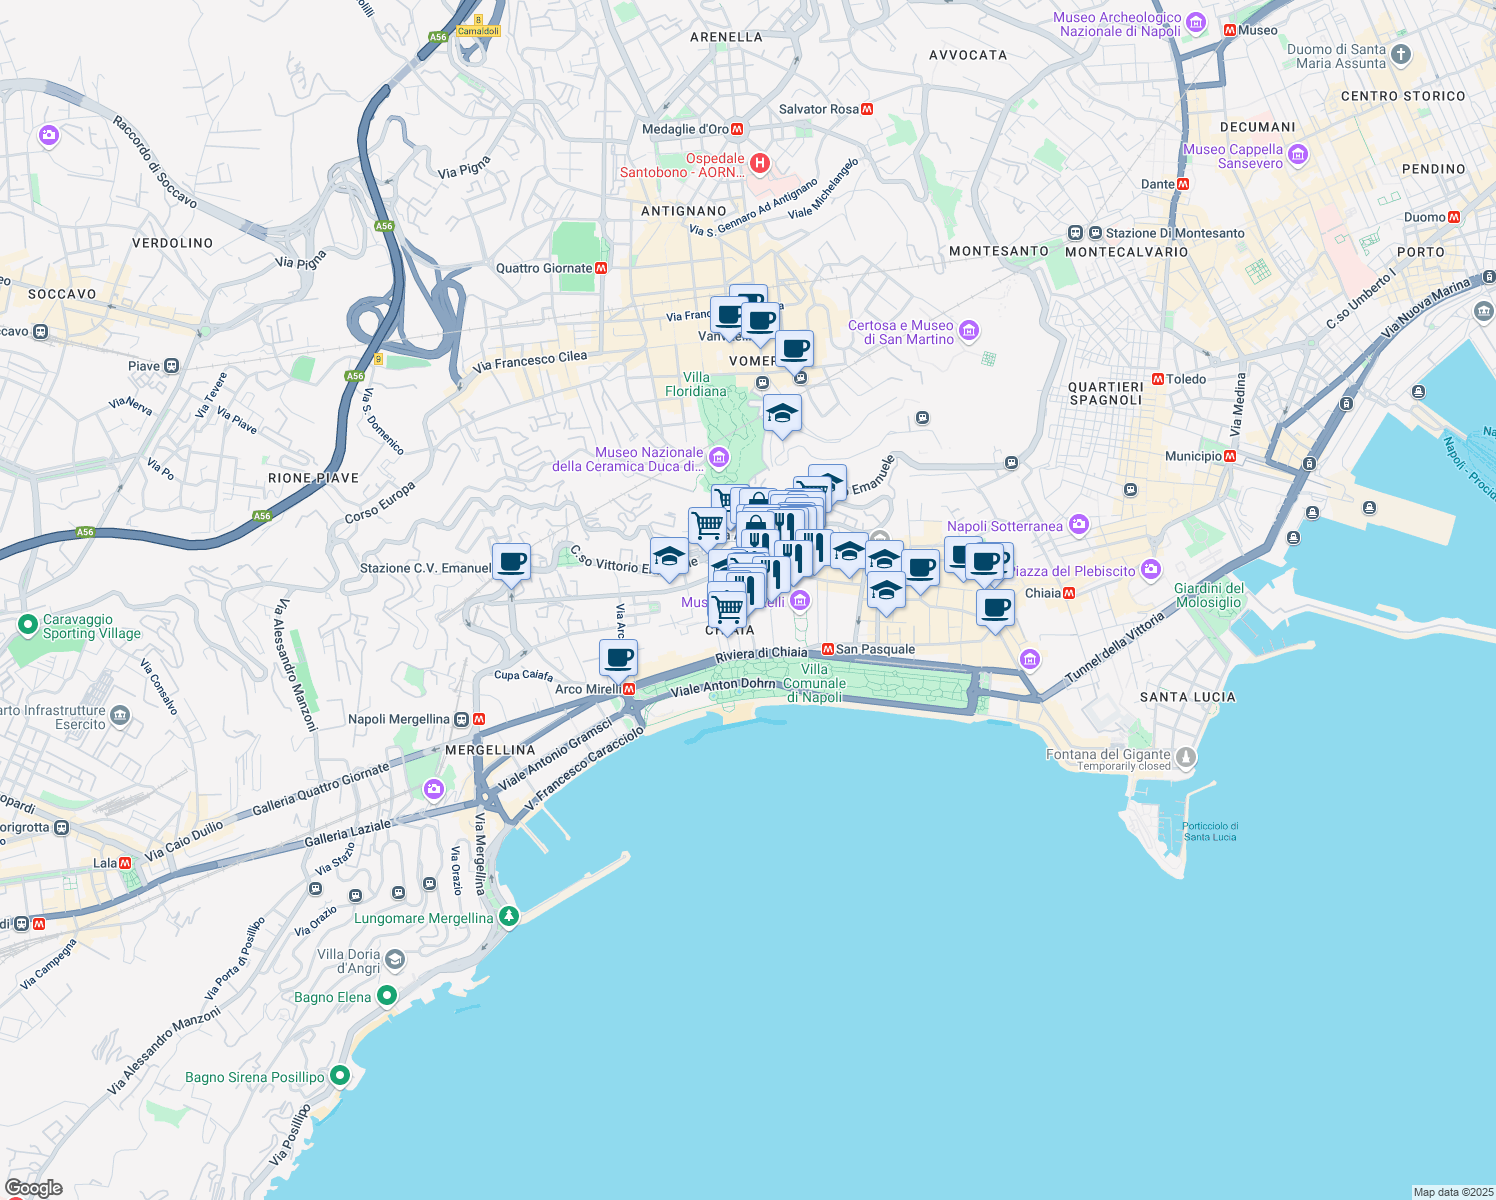Click the ARENELLA district label
1496x1200 pixels.
point(726,37)
